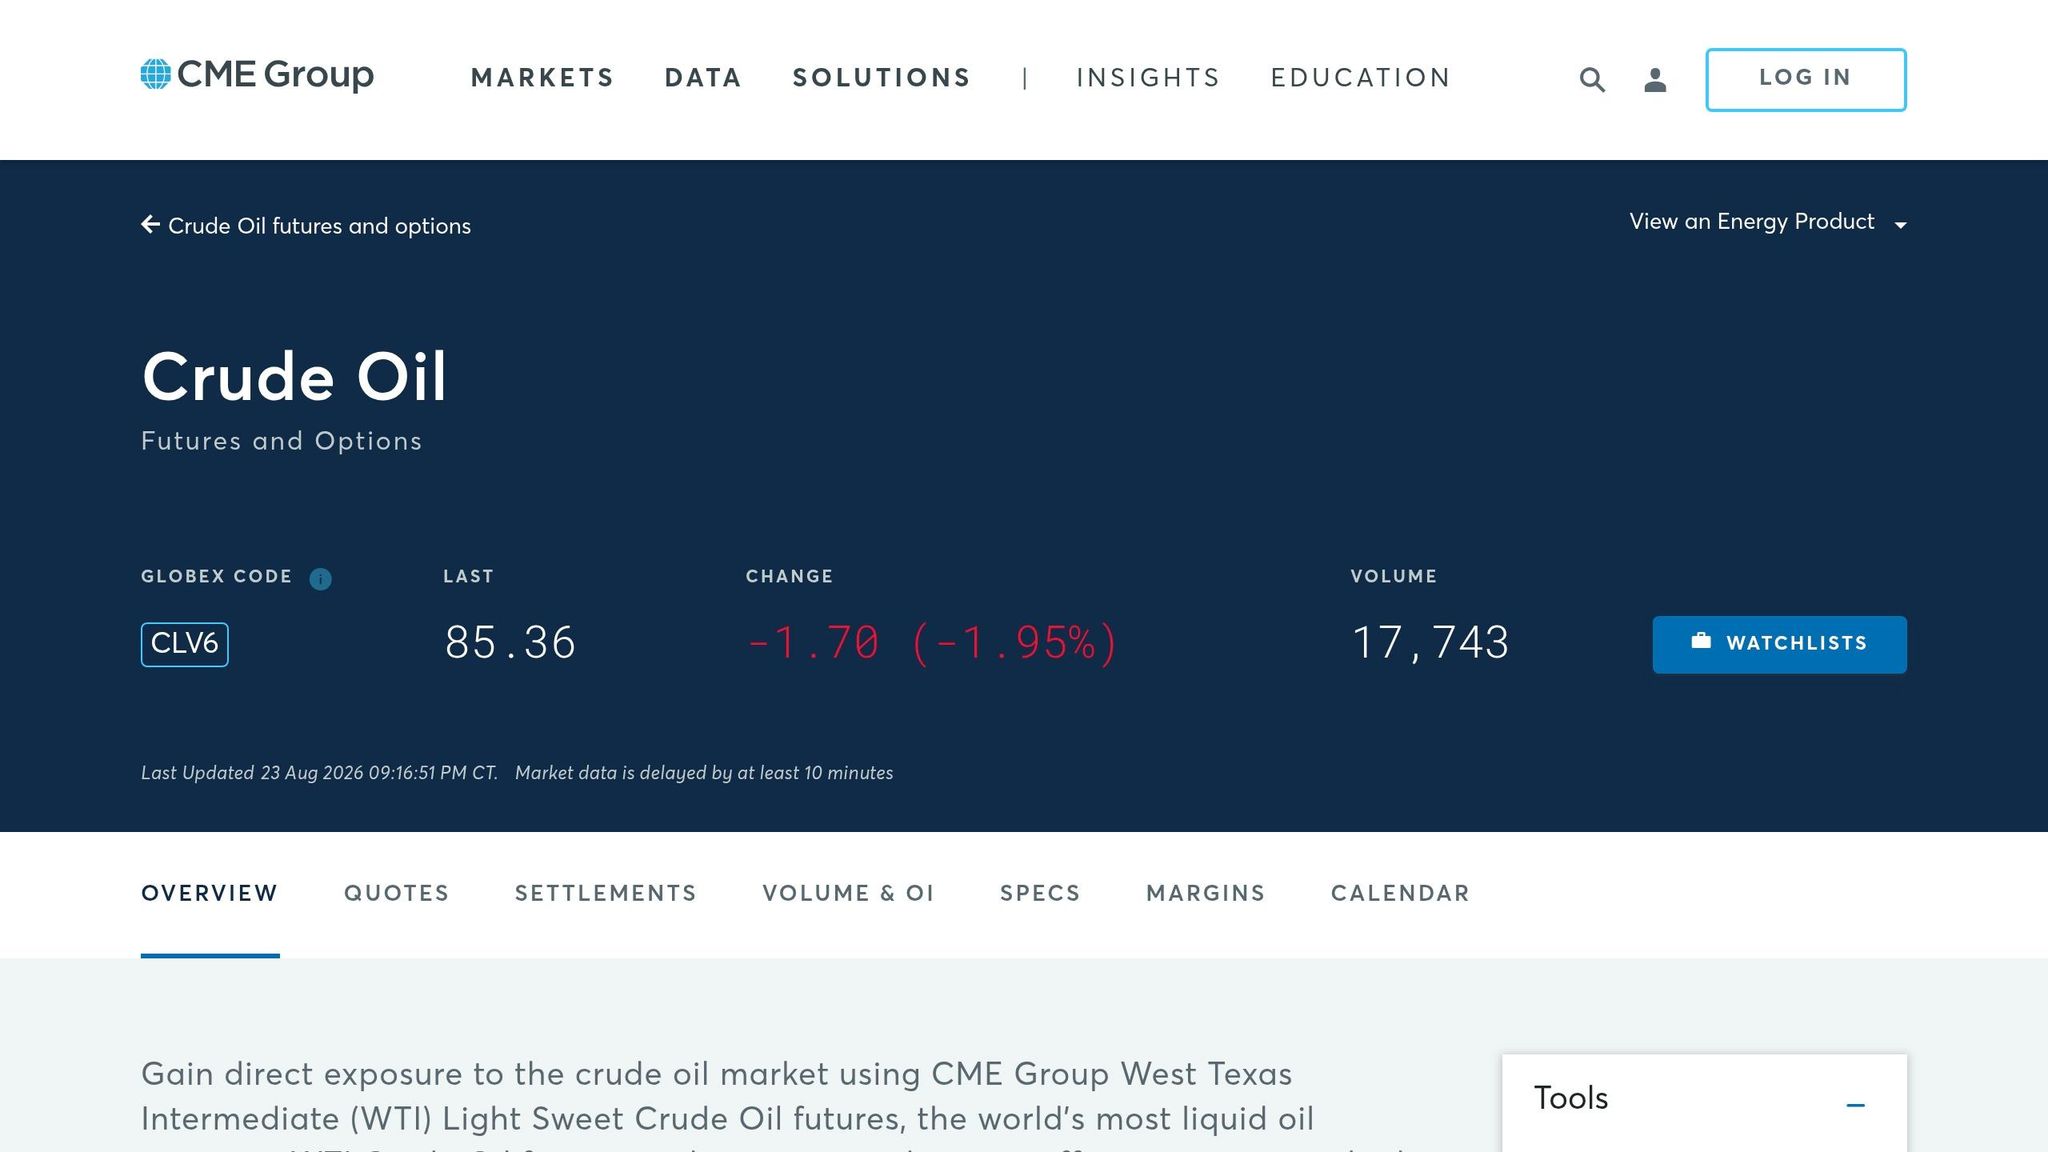
Task: Collapse the Tools panel minus icon
Action: pos(1855,1105)
